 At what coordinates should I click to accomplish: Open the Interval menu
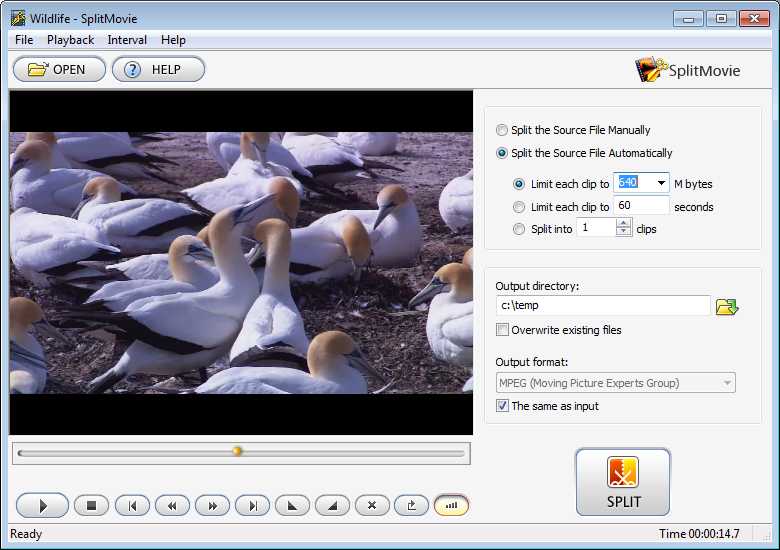(127, 40)
